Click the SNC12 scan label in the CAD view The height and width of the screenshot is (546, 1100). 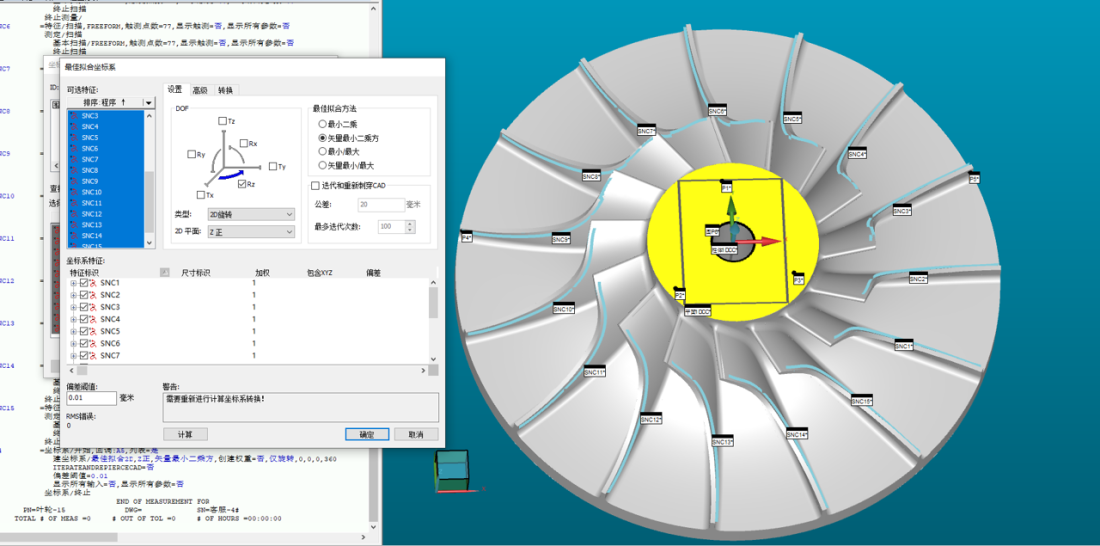(650, 420)
